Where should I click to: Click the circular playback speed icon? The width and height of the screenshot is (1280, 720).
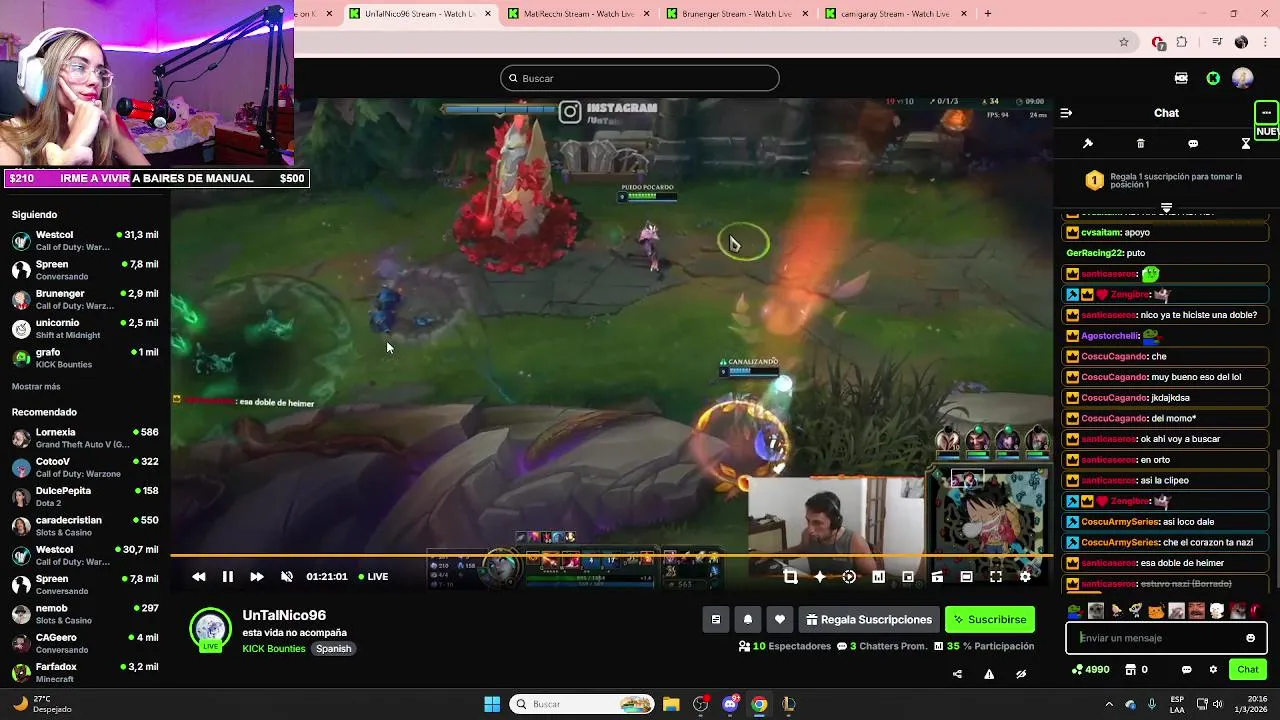coord(849,577)
